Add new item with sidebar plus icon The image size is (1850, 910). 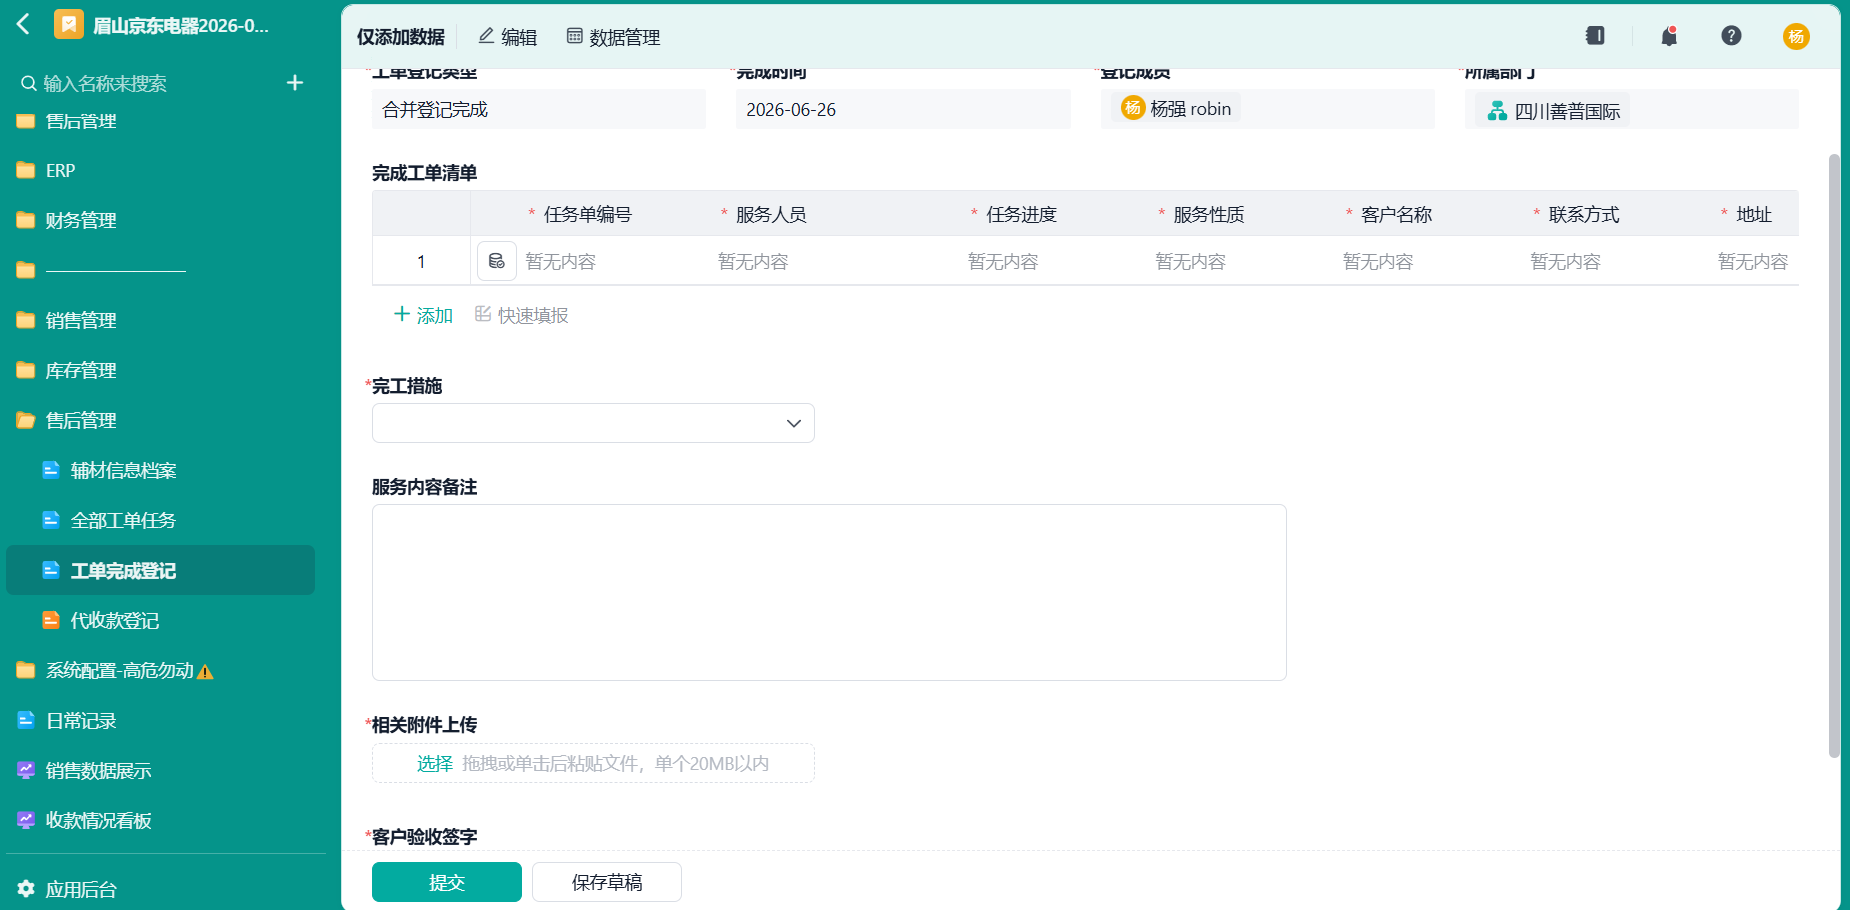click(295, 83)
